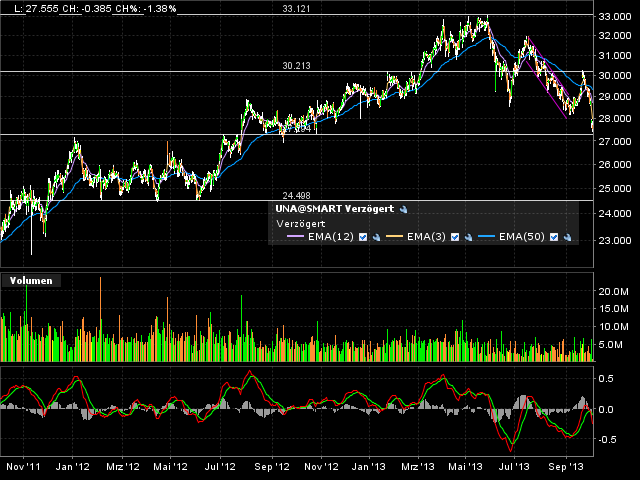Select the 24.498 horizontal line label
Image resolution: width=640 pixels, height=480 pixels.
[x=296, y=196]
